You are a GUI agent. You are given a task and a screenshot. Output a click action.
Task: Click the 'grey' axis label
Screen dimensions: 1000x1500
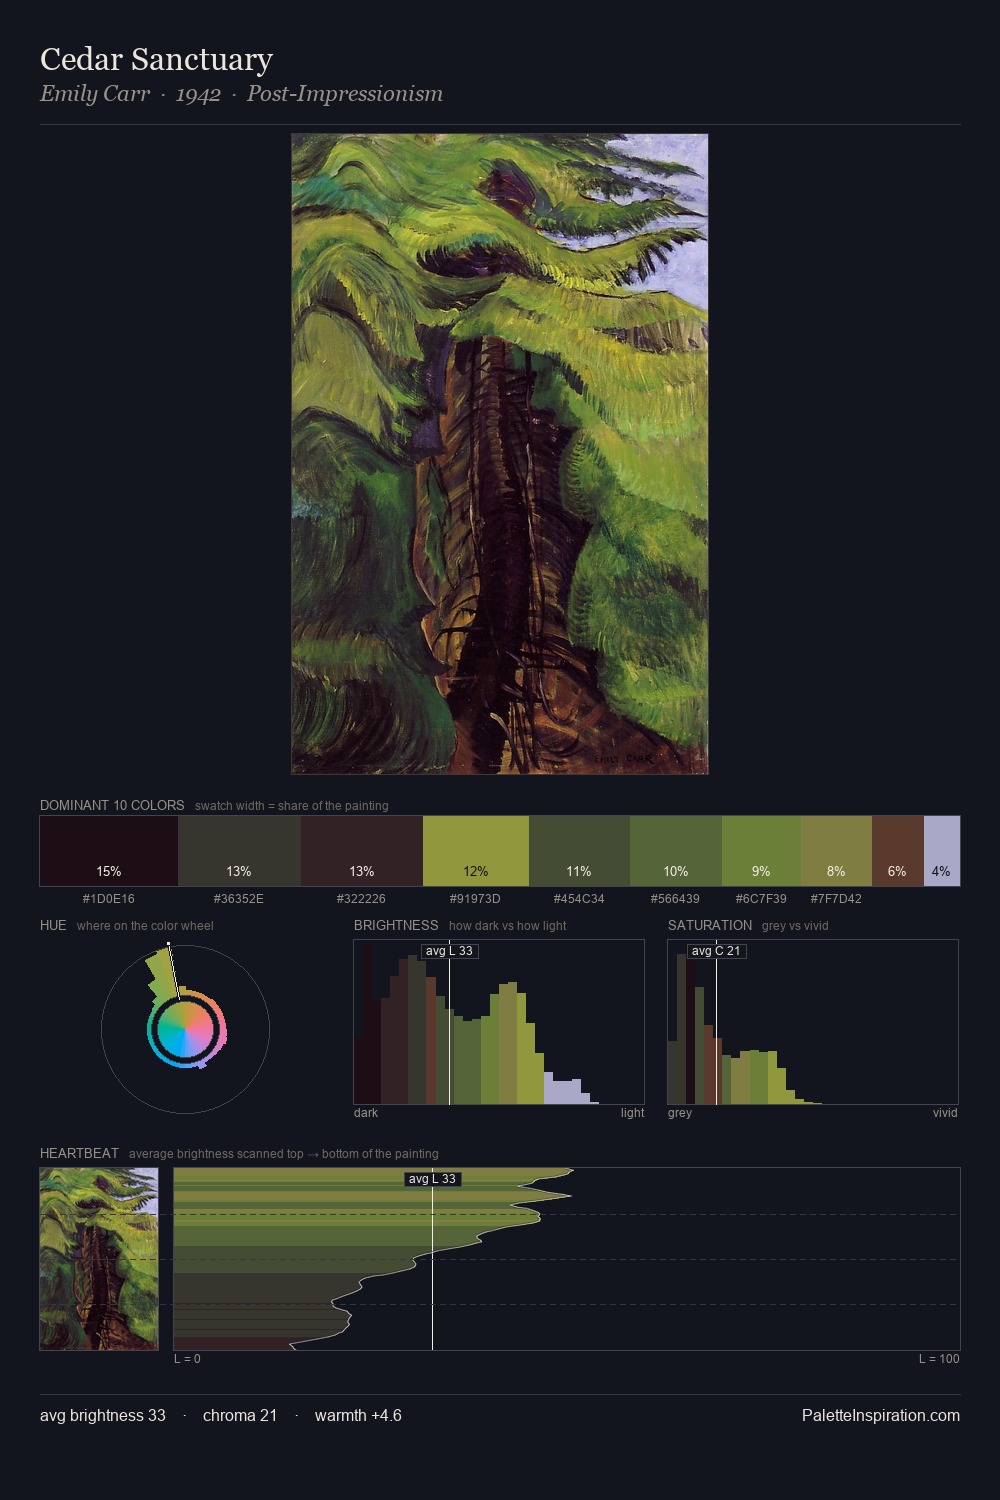pos(680,1112)
